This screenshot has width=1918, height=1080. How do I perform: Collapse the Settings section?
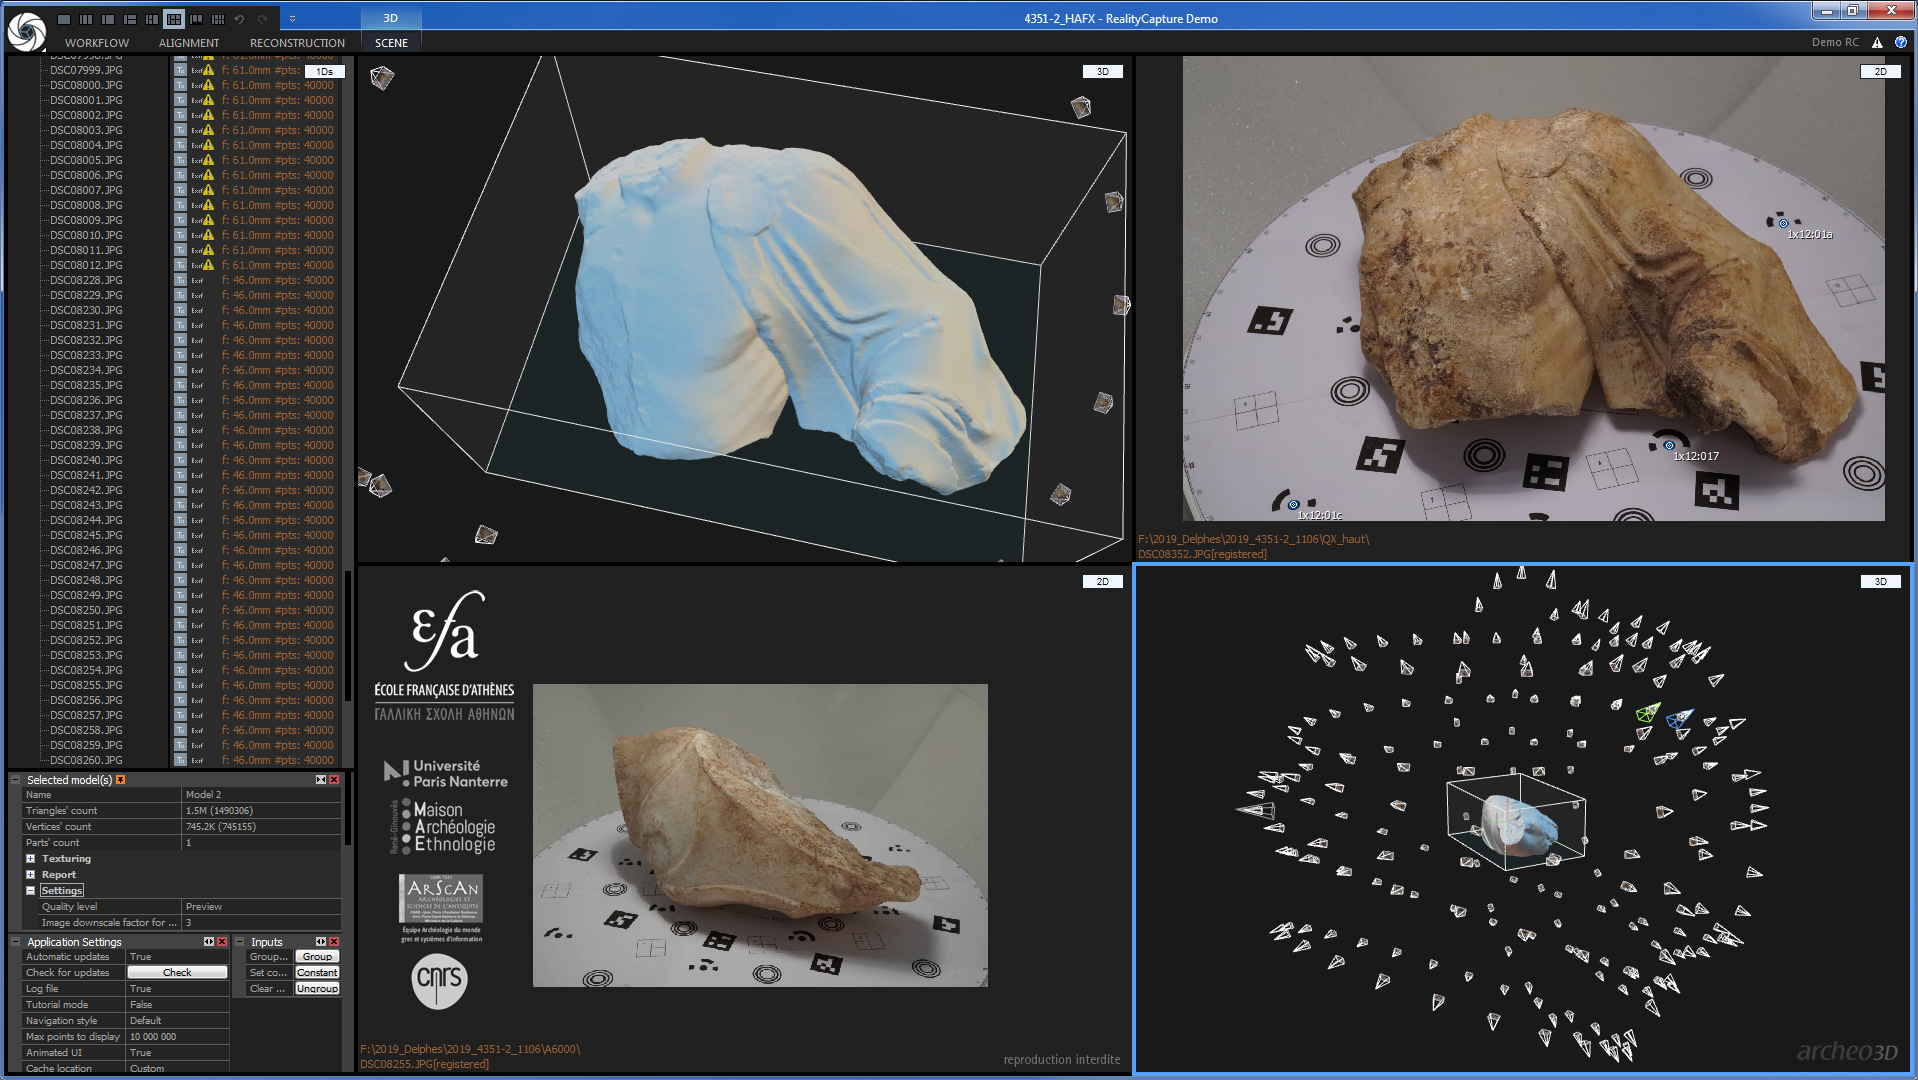click(x=31, y=891)
